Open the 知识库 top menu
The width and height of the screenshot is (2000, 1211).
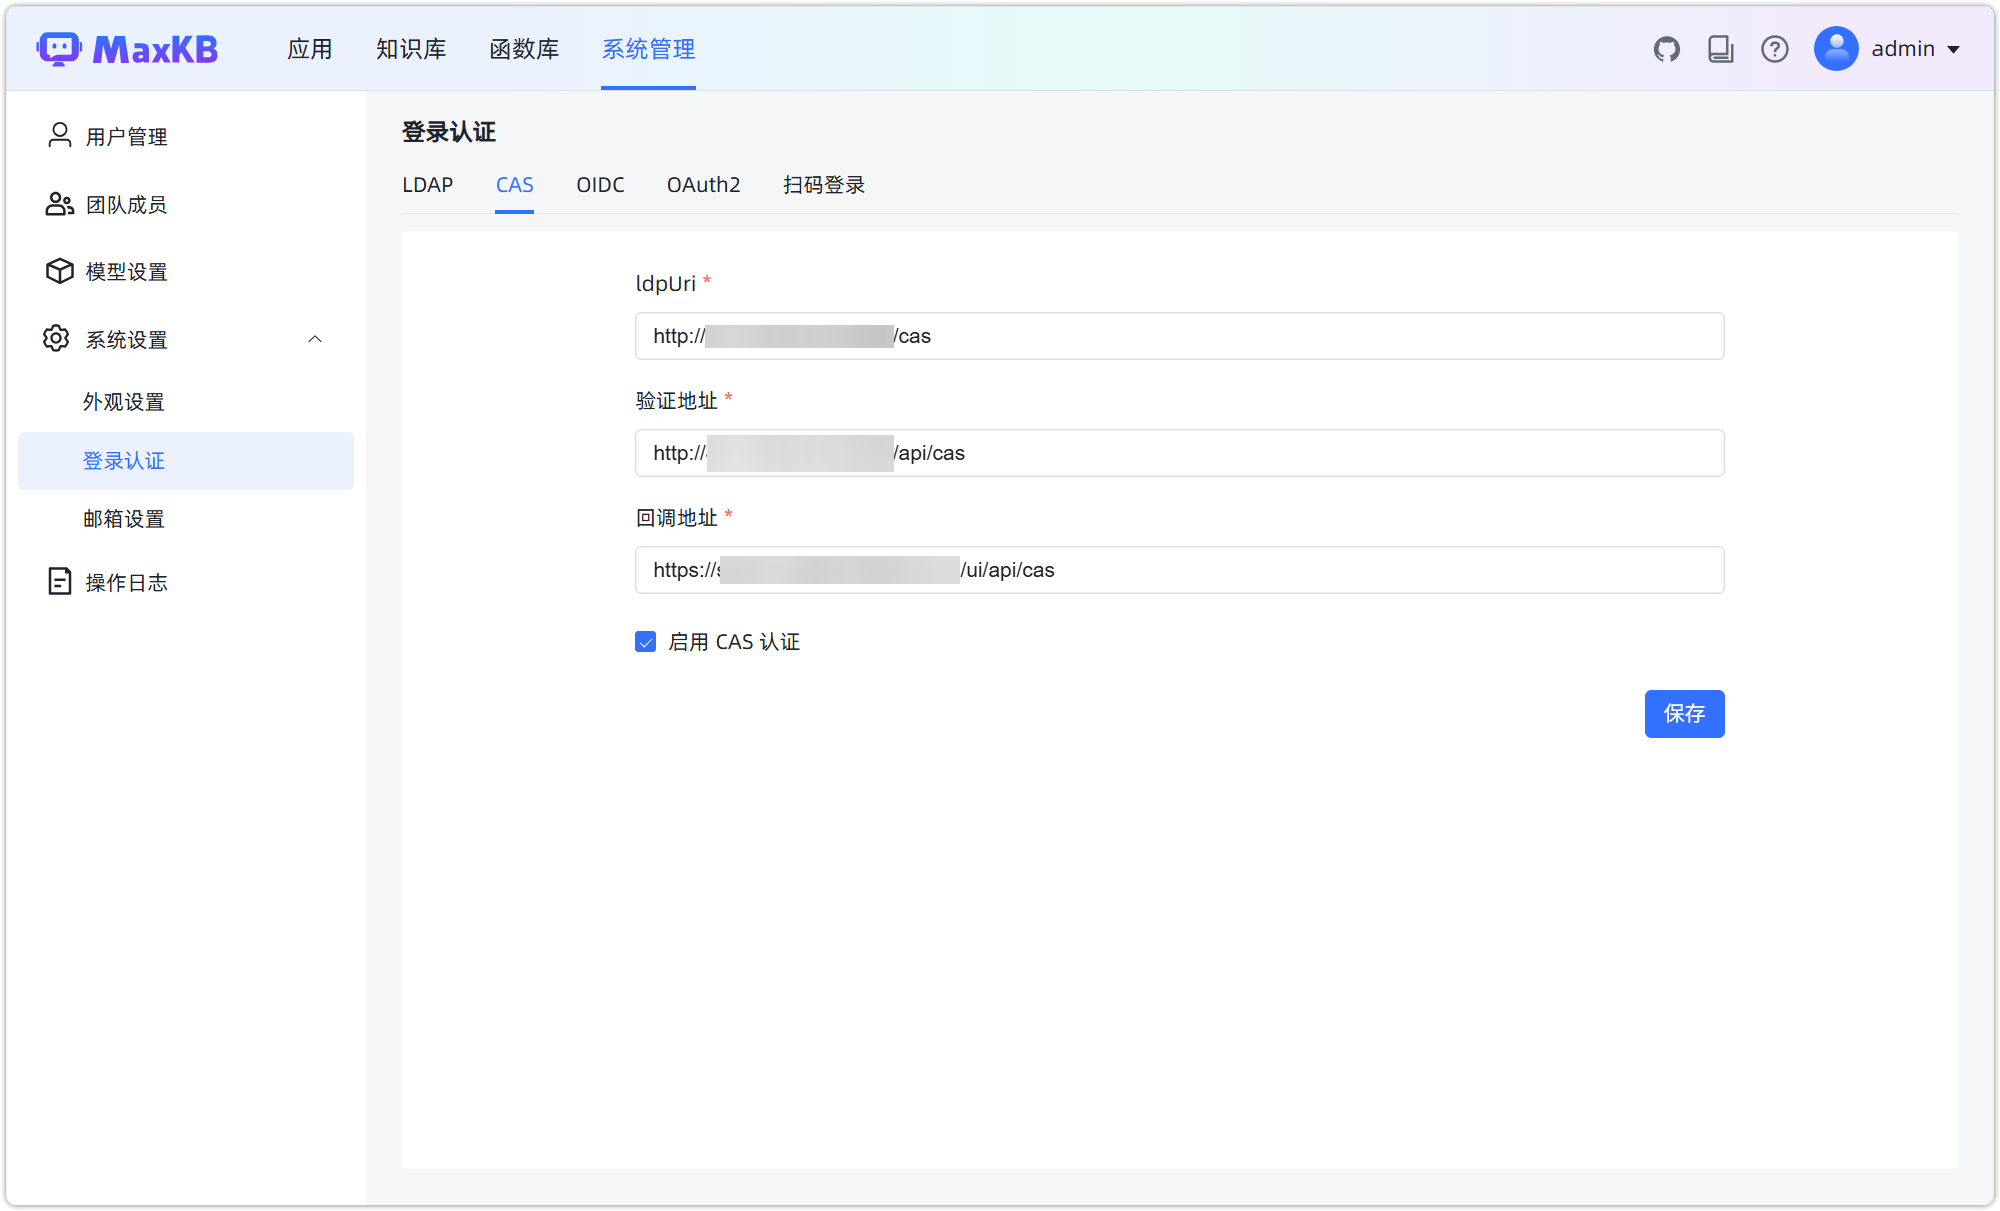coord(411,49)
